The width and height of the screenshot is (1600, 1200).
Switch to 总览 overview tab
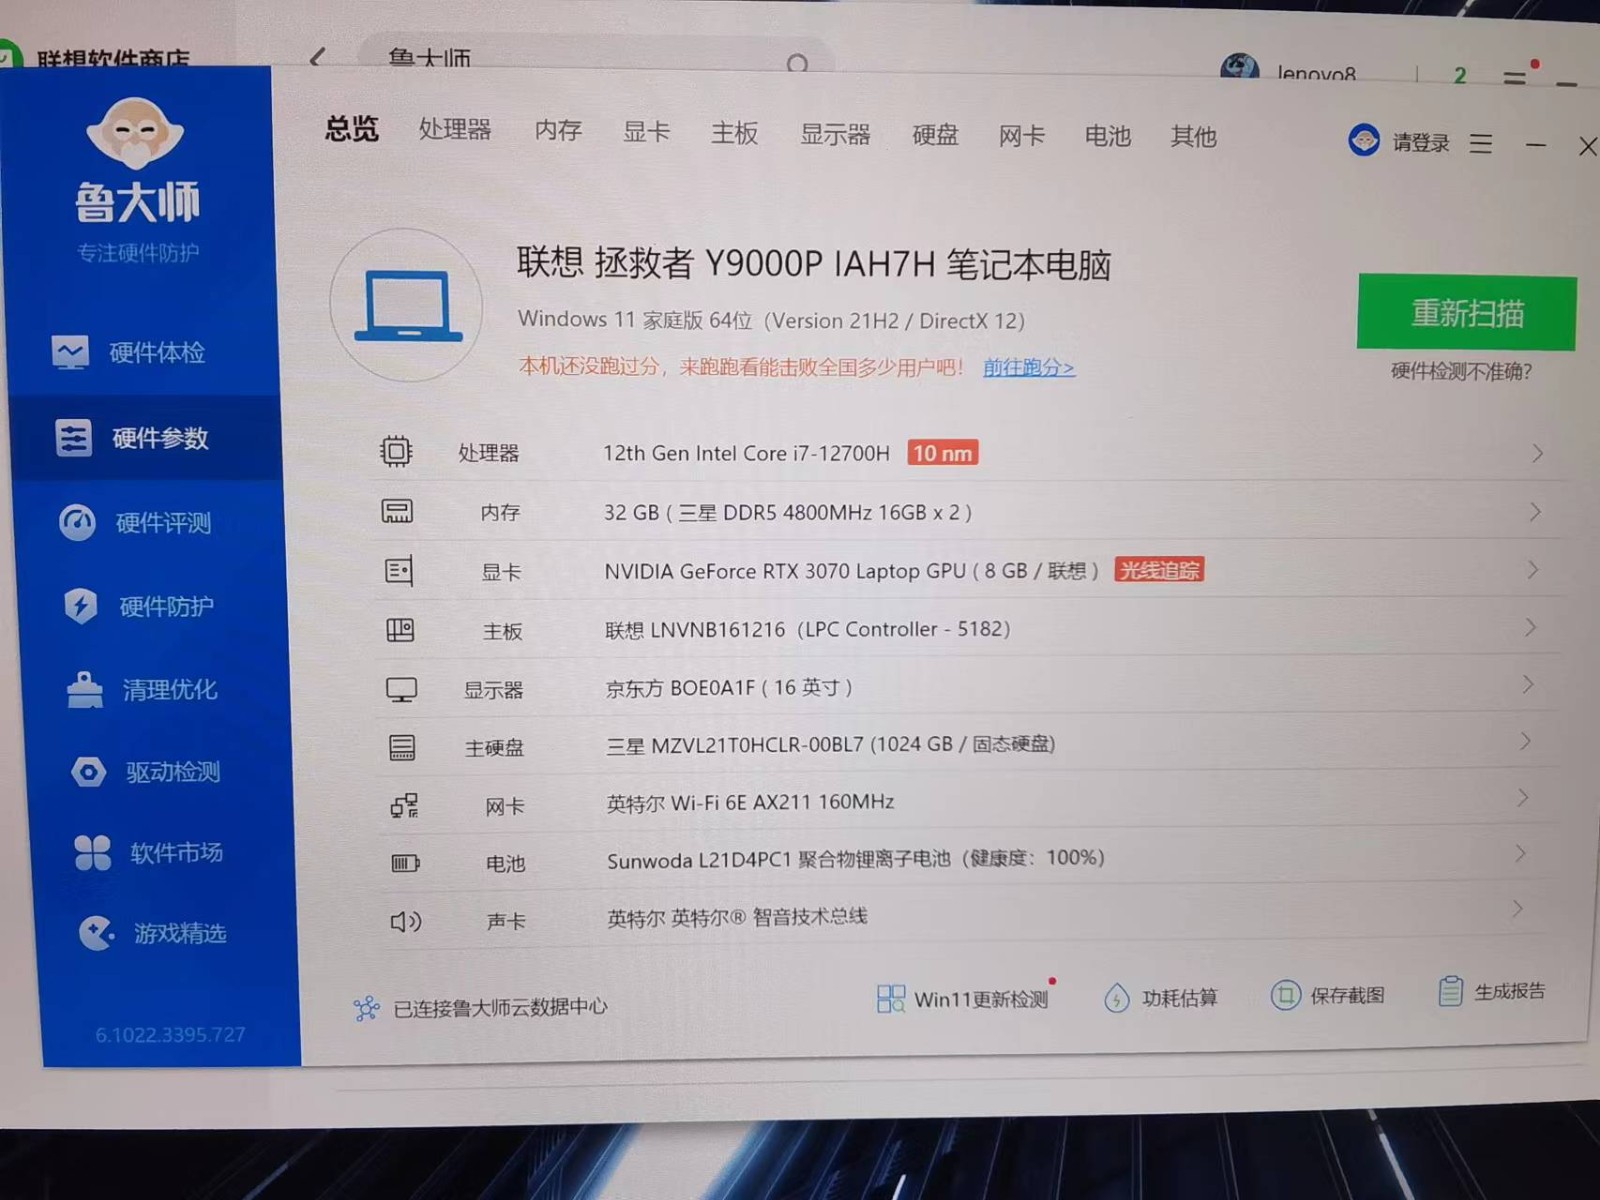click(351, 128)
